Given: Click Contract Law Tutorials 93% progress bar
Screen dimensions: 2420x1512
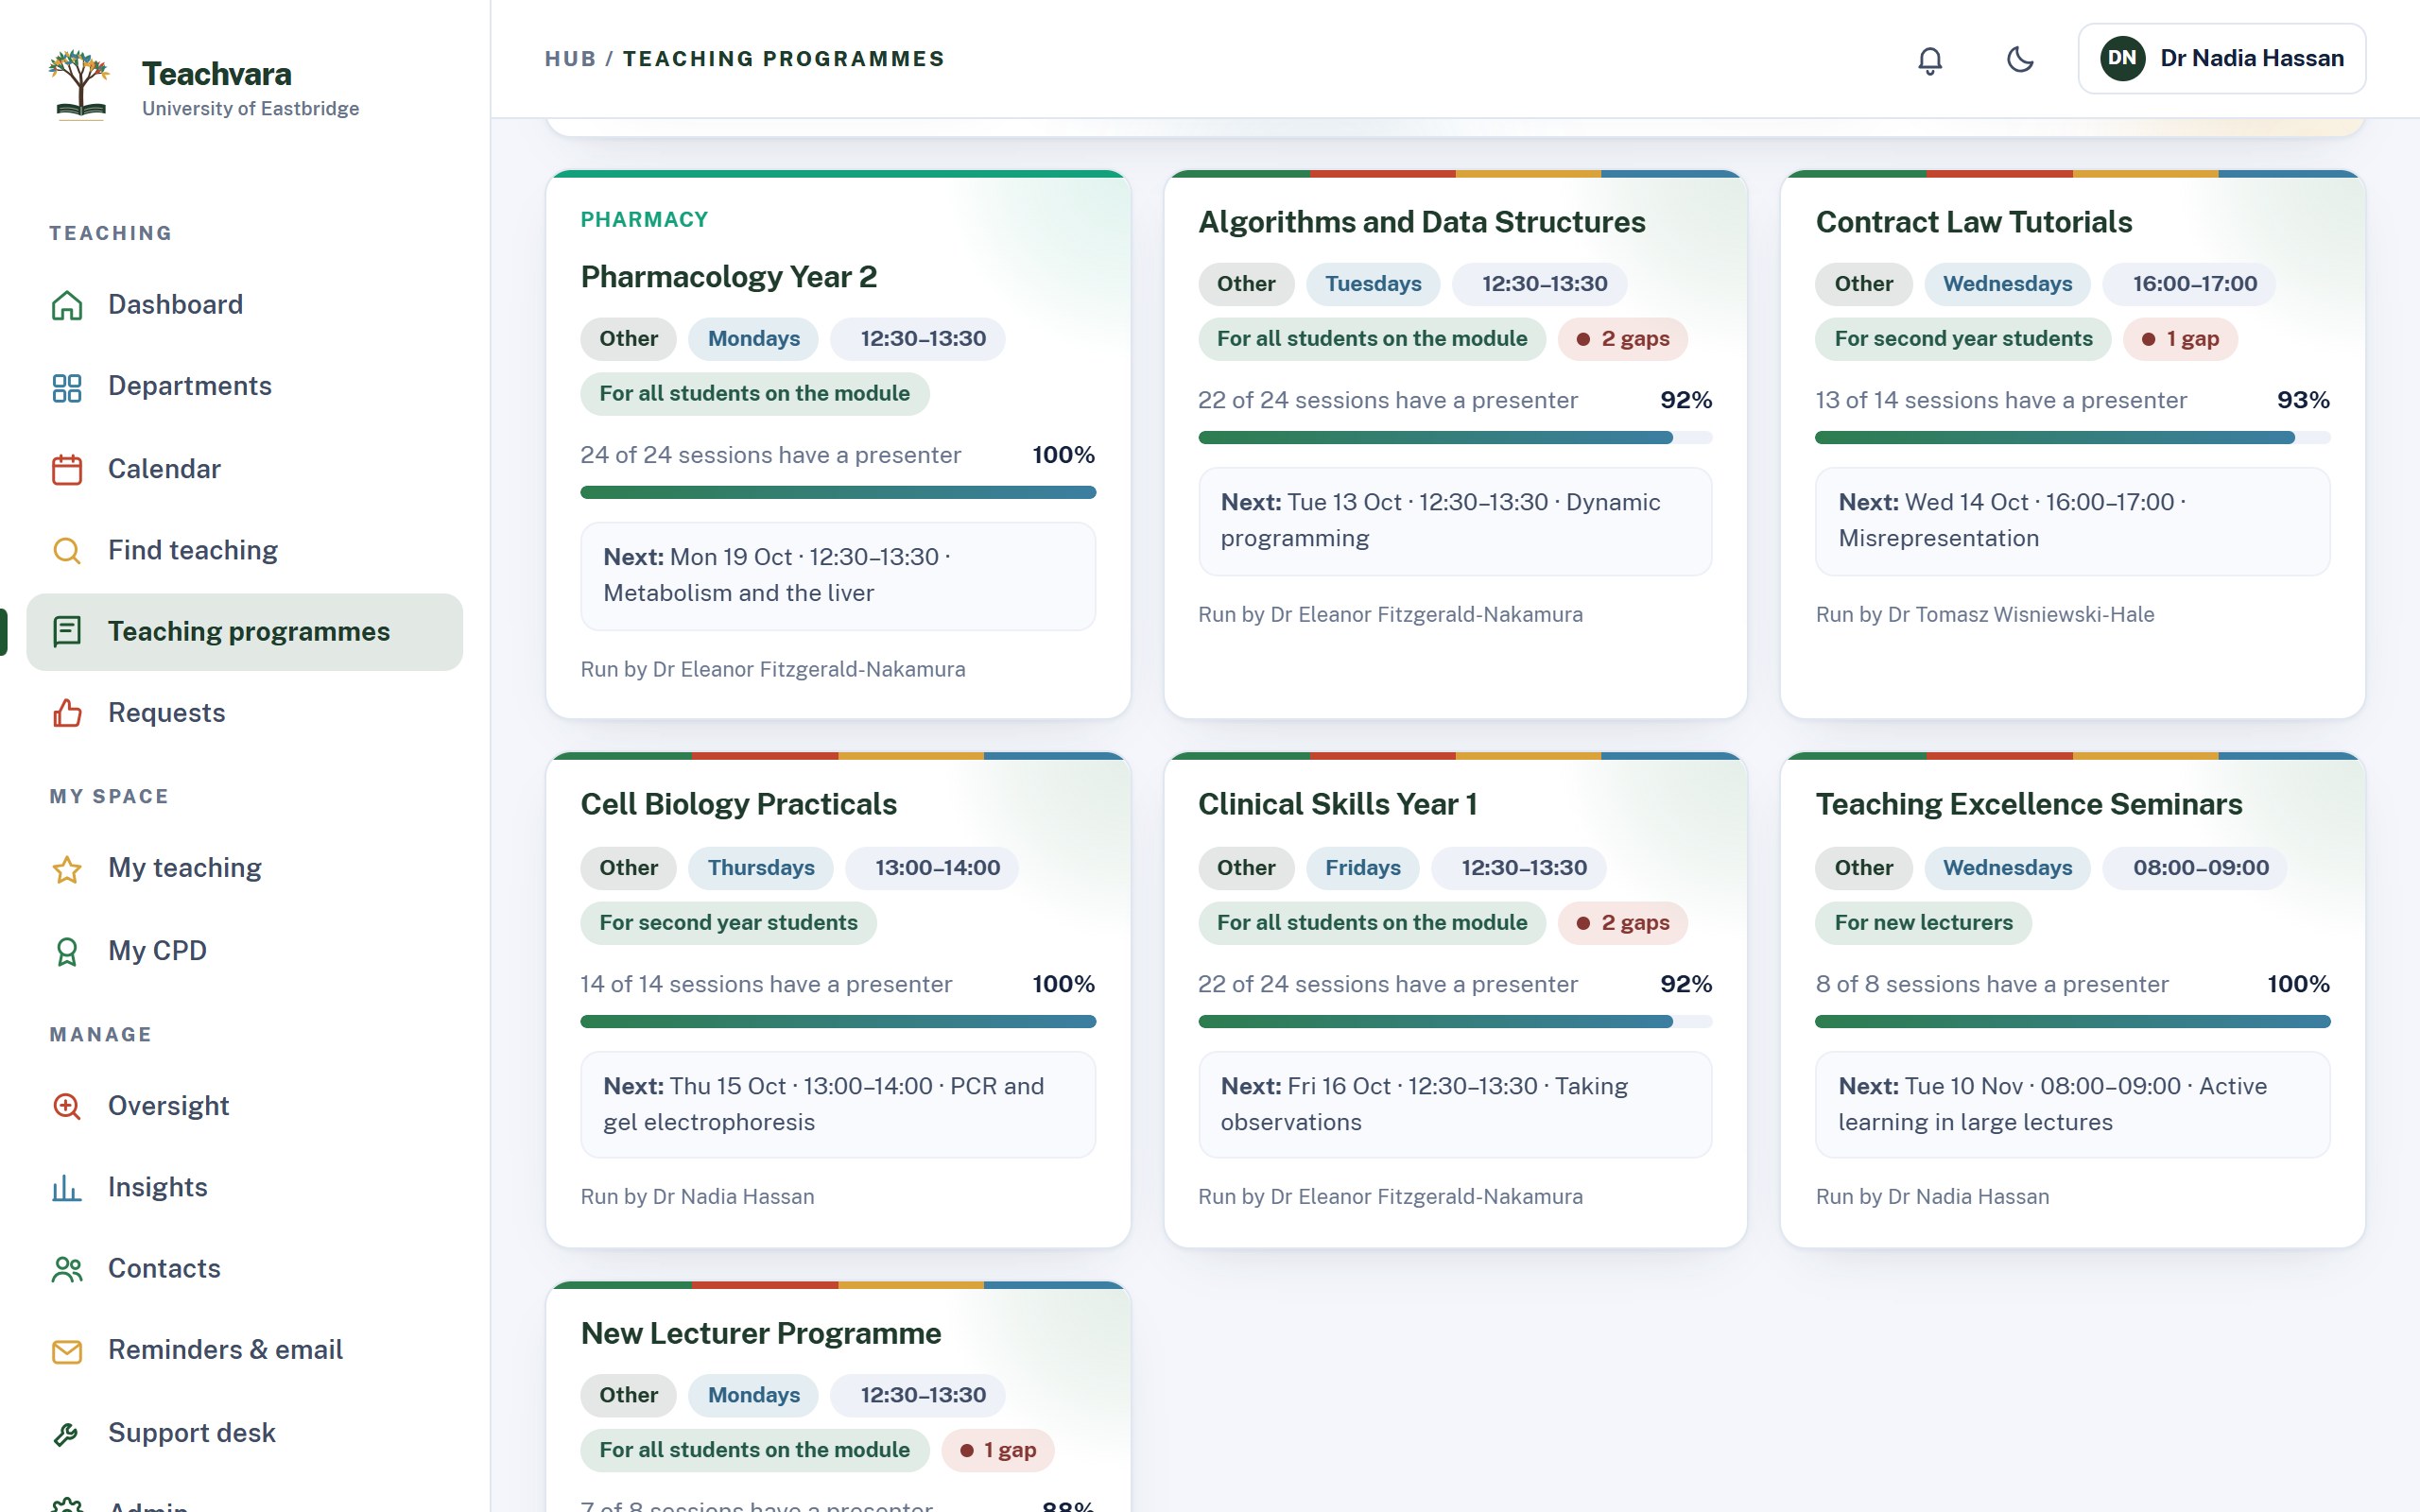Looking at the screenshot, I should (x=2072, y=437).
